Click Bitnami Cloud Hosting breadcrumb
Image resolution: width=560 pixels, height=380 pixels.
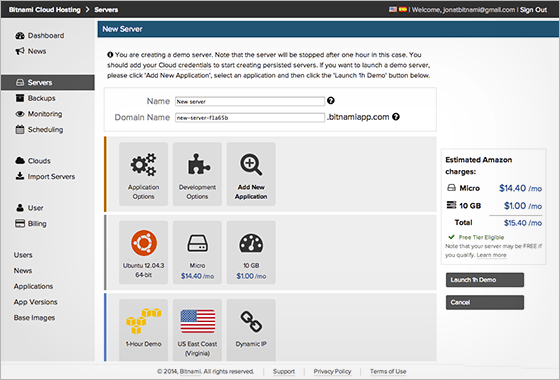pos(45,10)
